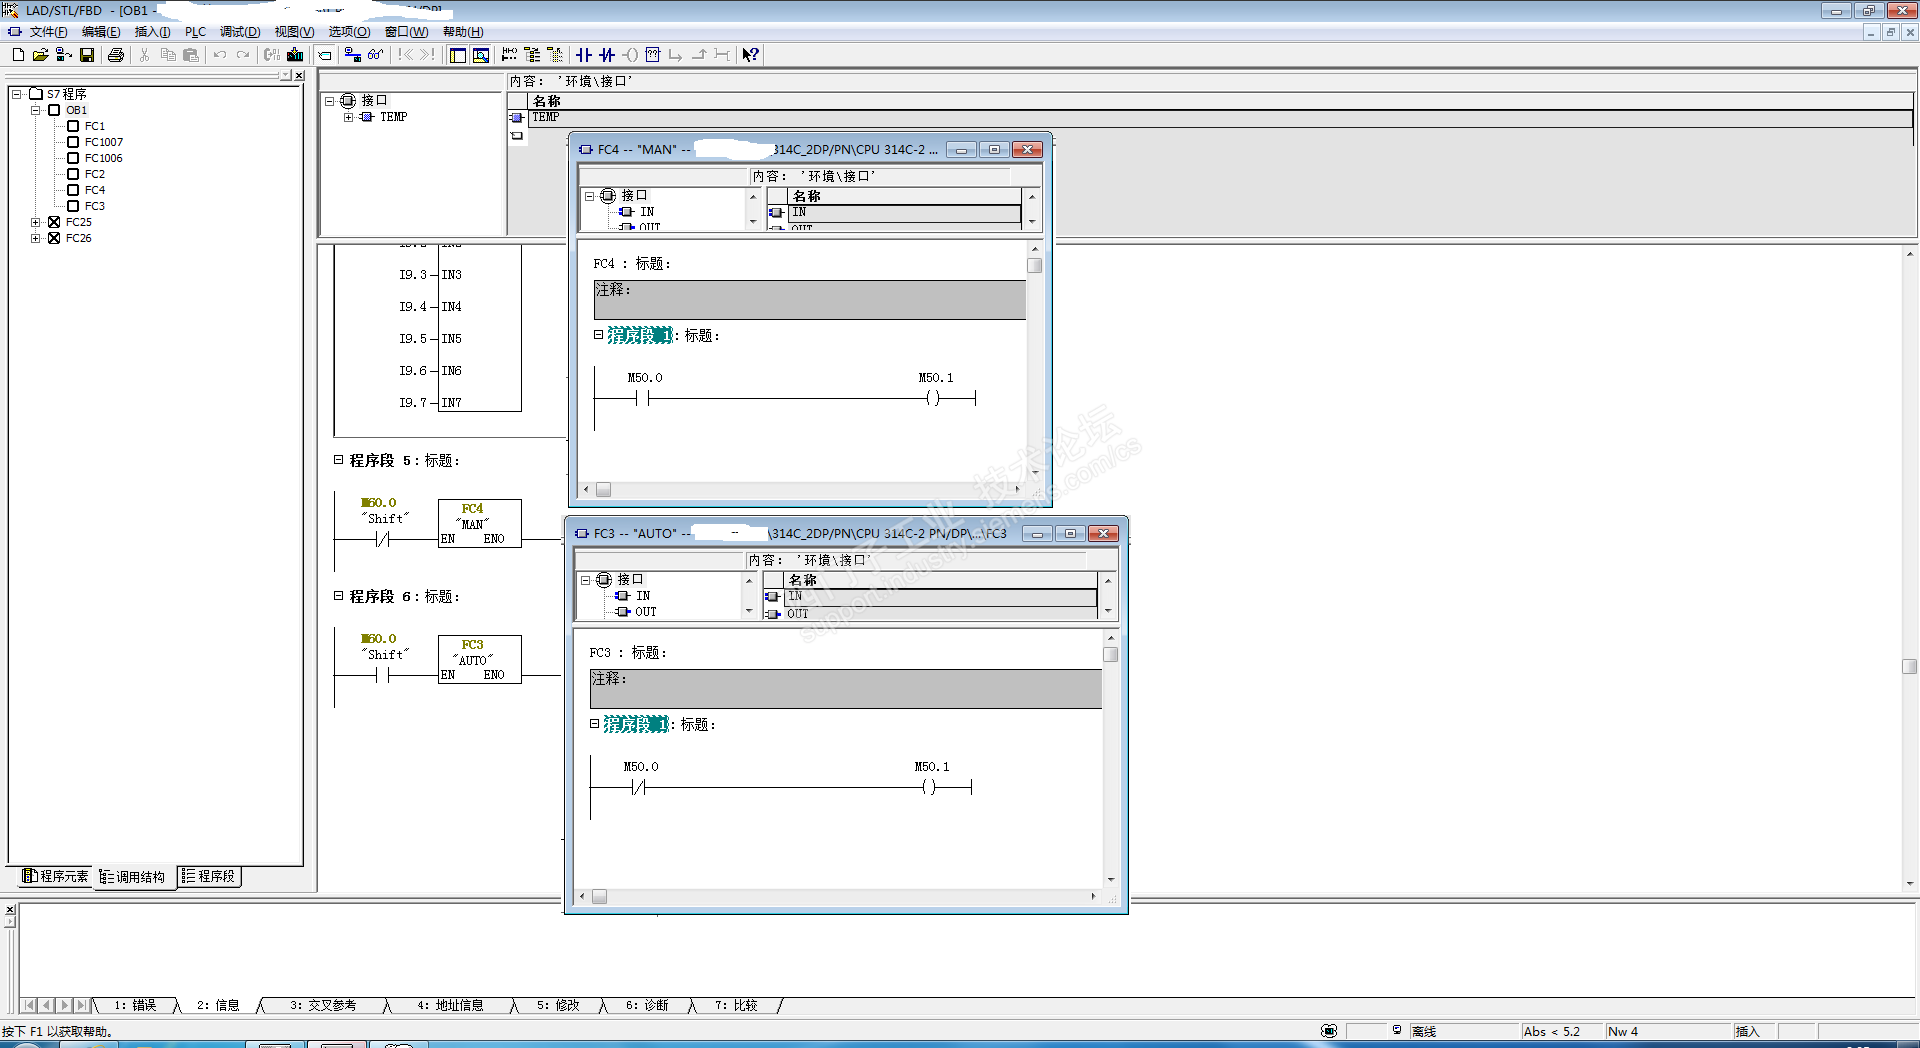Click the vertical scrollbar thumb in FC3 window
Image resolution: width=1920 pixels, height=1048 pixels.
(1111, 654)
